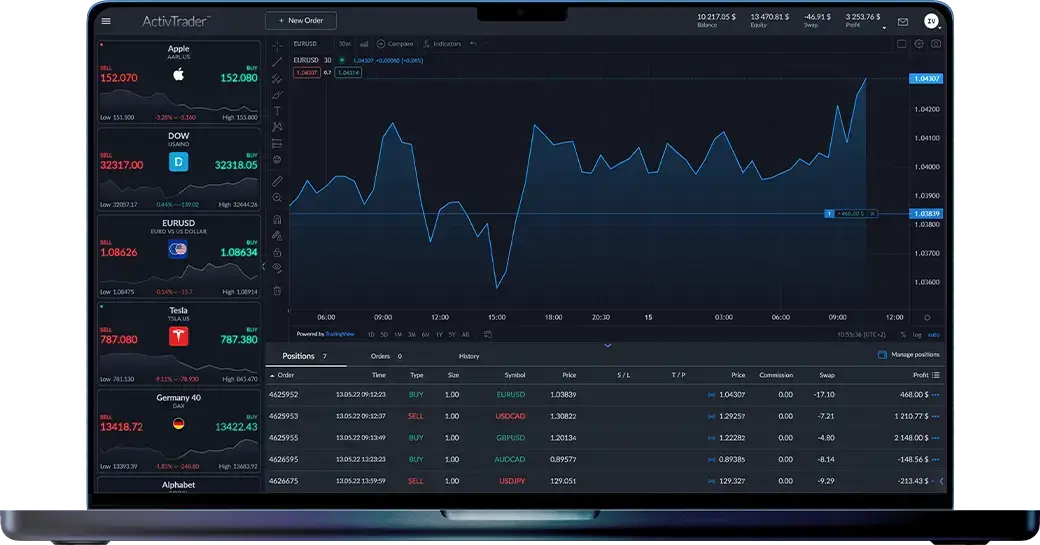
Task: Select the pitchfork/Fibonacci drawing tool
Action: tap(277, 78)
